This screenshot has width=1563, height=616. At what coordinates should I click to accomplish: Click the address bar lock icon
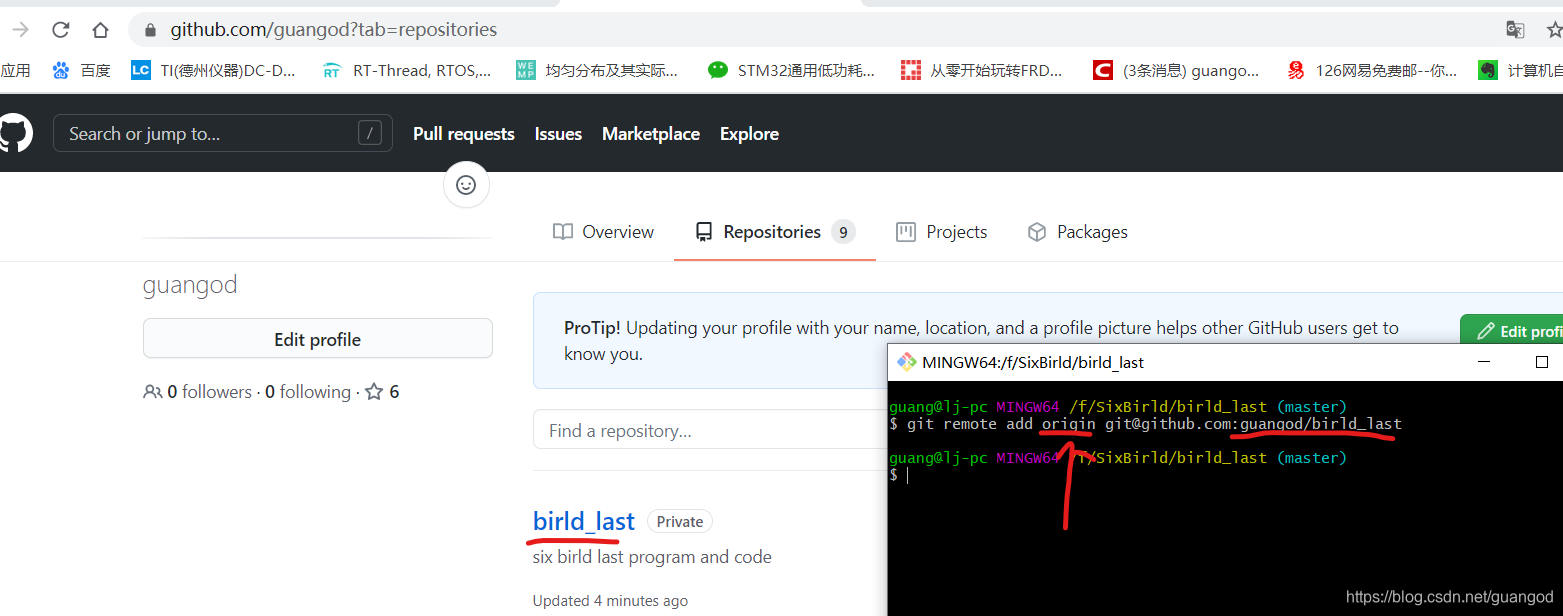[x=150, y=30]
